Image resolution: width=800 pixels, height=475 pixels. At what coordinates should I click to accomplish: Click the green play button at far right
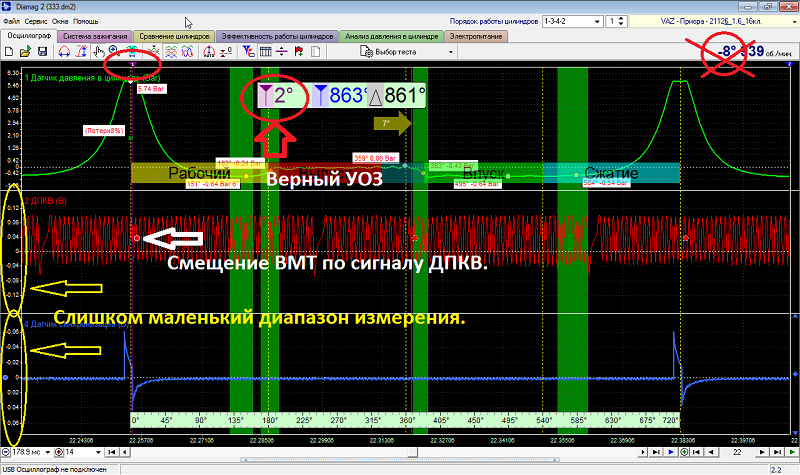tap(792, 452)
